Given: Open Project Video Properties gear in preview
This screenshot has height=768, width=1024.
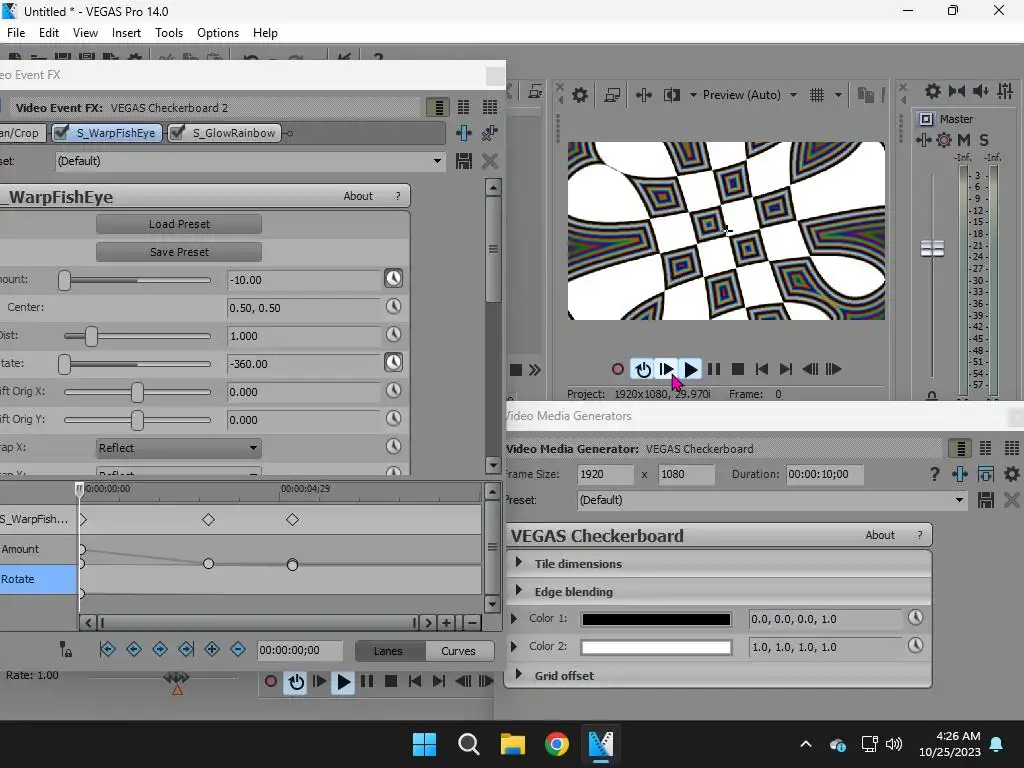Looking at the screenshot, I should point(580,95).
